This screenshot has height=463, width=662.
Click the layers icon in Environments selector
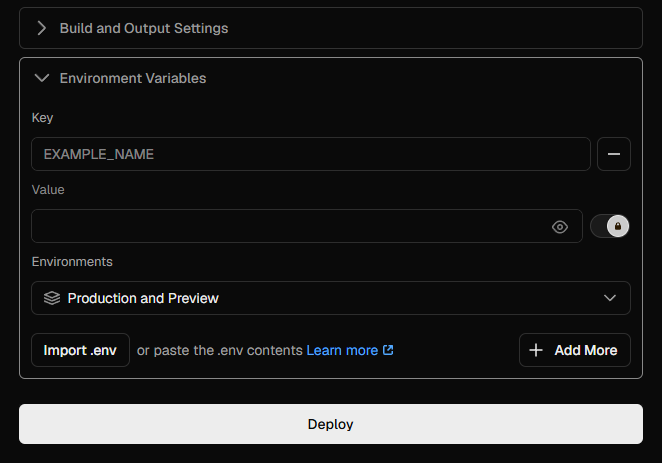52,298
